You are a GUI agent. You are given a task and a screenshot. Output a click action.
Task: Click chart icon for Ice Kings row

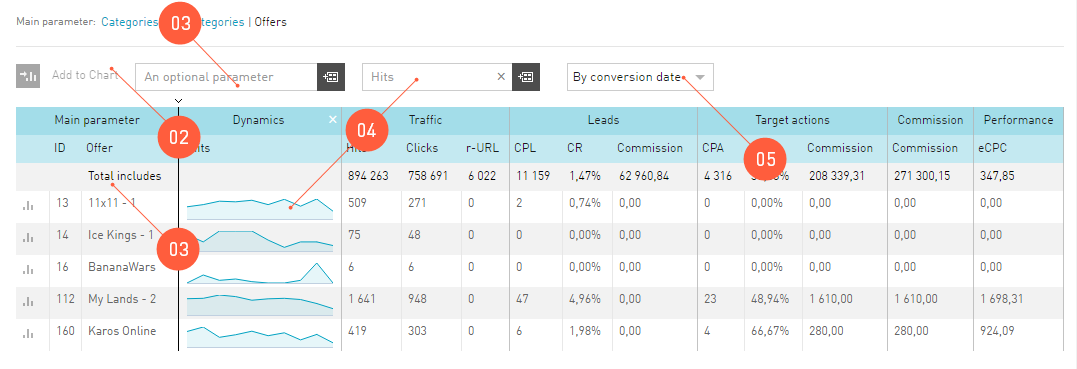(x=28, y=237)
